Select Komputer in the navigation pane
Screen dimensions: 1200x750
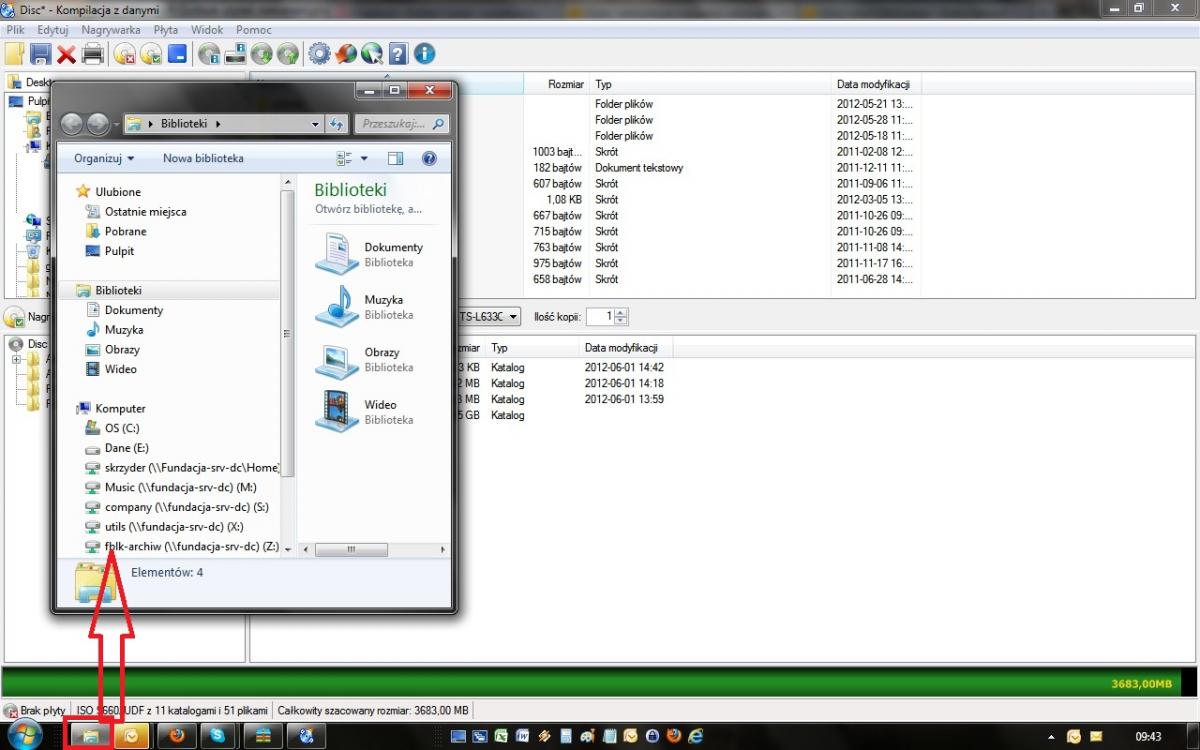coord(120,408)
